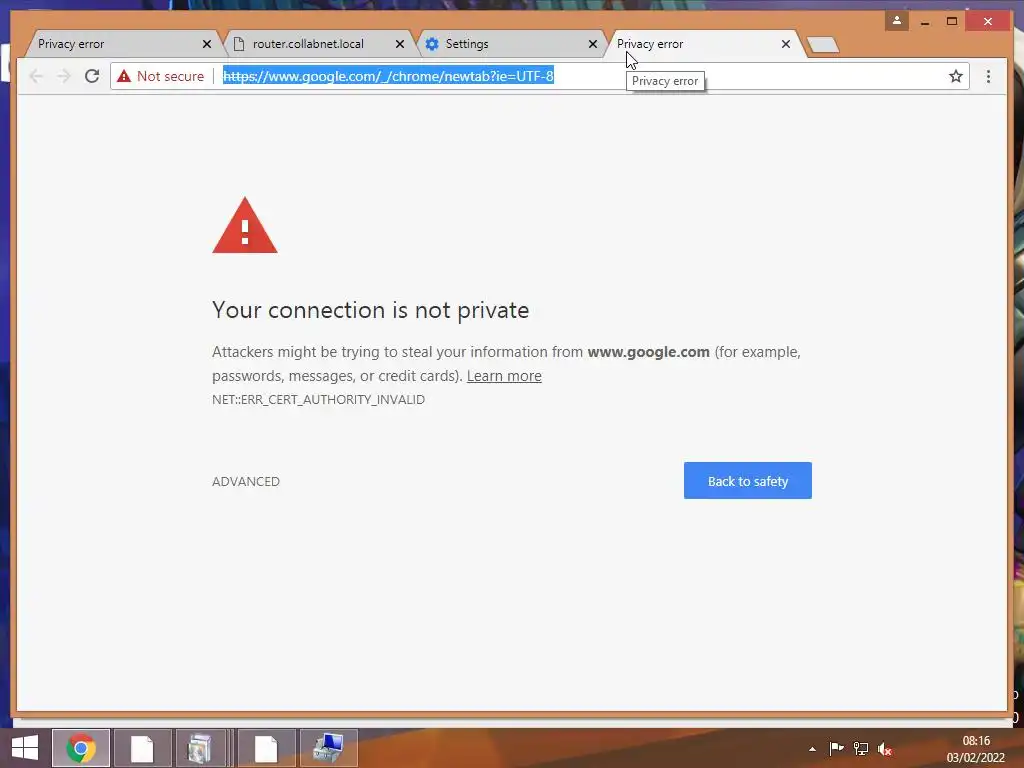Close the router.collabnet.local tab

coord(400,44)
